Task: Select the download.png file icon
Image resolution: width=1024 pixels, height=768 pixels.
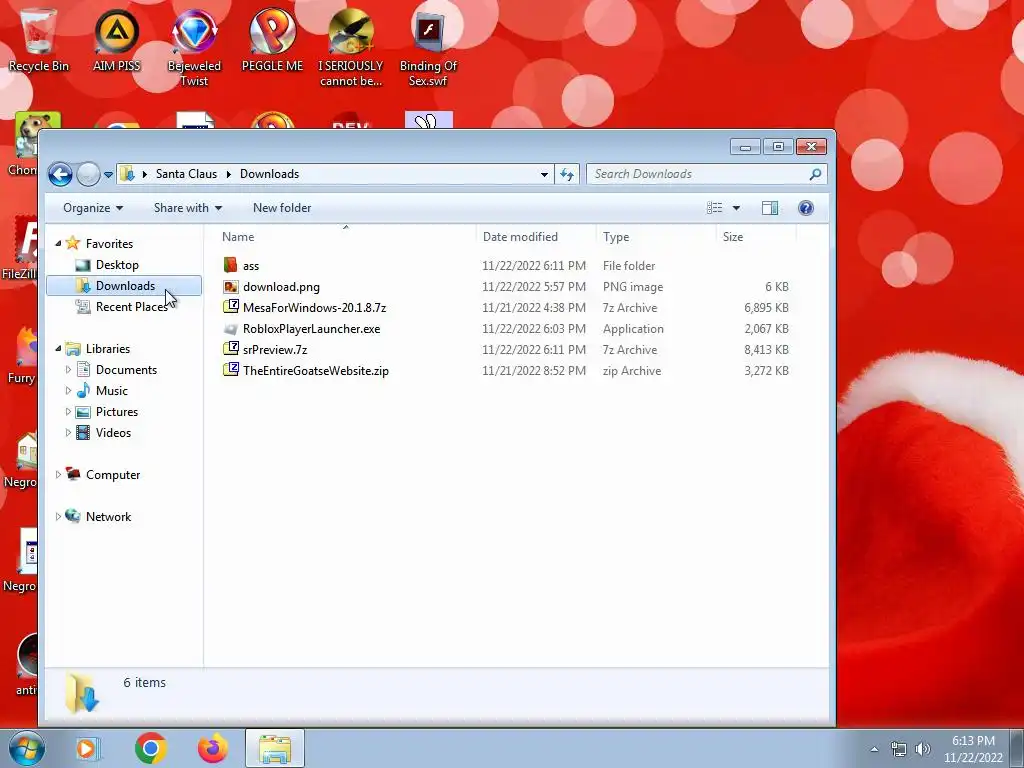Action: (231, 287)
